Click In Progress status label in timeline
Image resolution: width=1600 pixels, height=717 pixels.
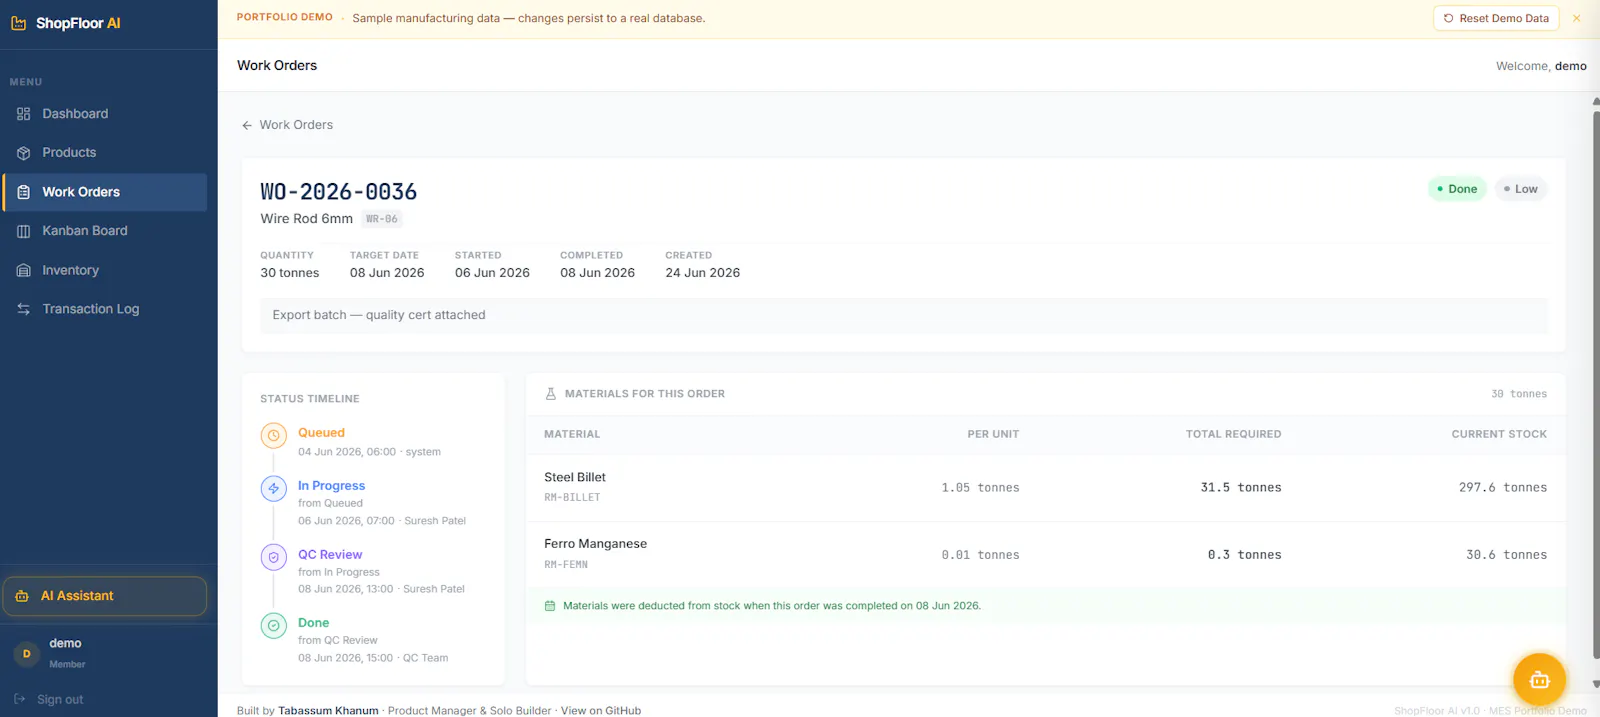pyautogui.click(x=331, y=486)
